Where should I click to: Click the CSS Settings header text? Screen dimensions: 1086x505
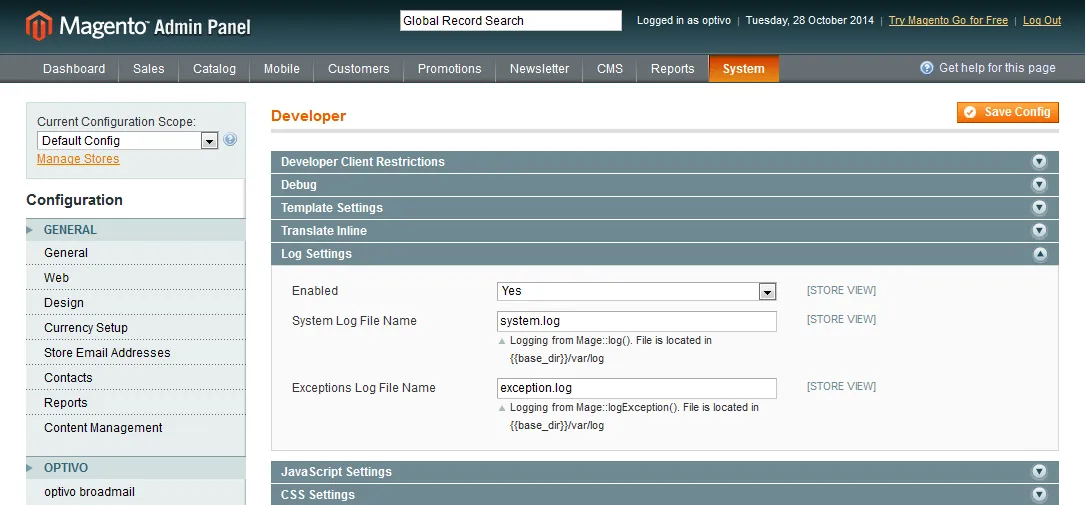(317, 495)
